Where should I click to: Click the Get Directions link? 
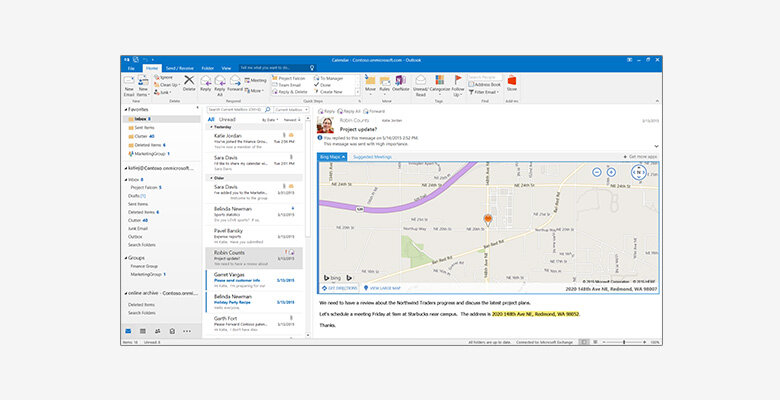(x=343, y=287)
